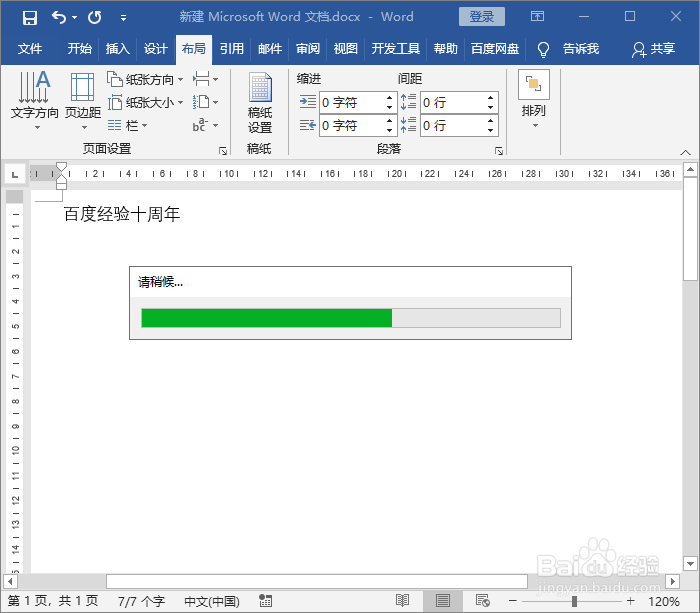Click the 稿纸设置 manuscript paper button
The image size is (700, 613).
260,103
